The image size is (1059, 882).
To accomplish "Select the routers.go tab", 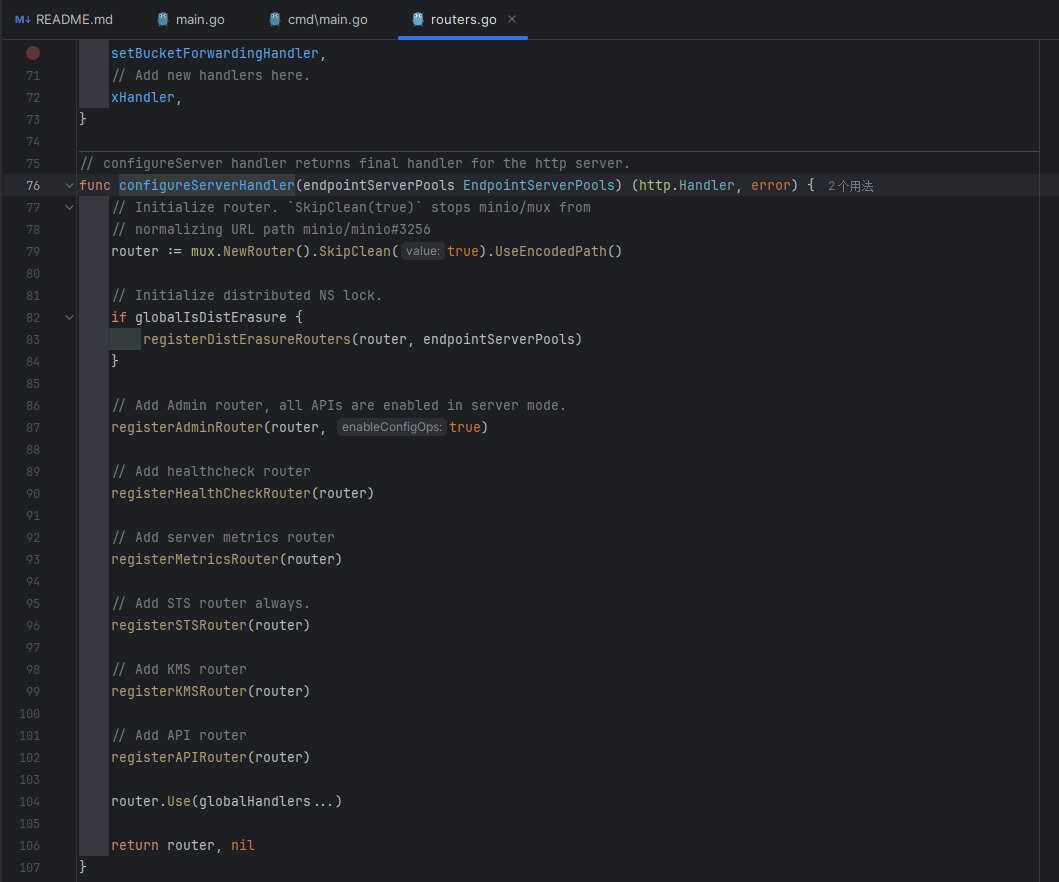I will pos(463,20).
